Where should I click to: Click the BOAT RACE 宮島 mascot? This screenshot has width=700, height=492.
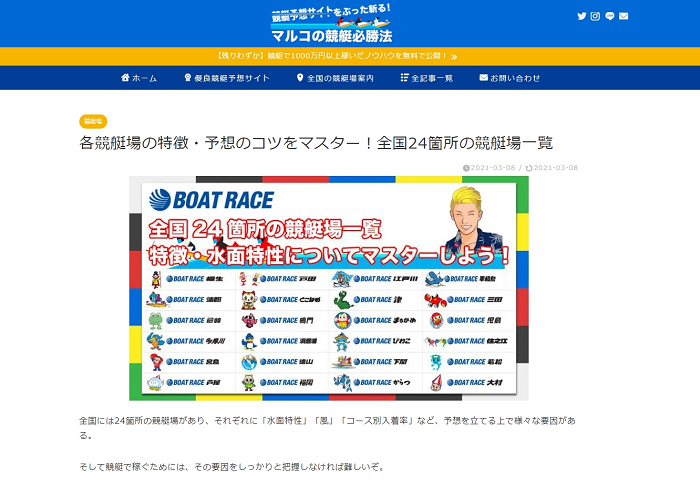156,362
